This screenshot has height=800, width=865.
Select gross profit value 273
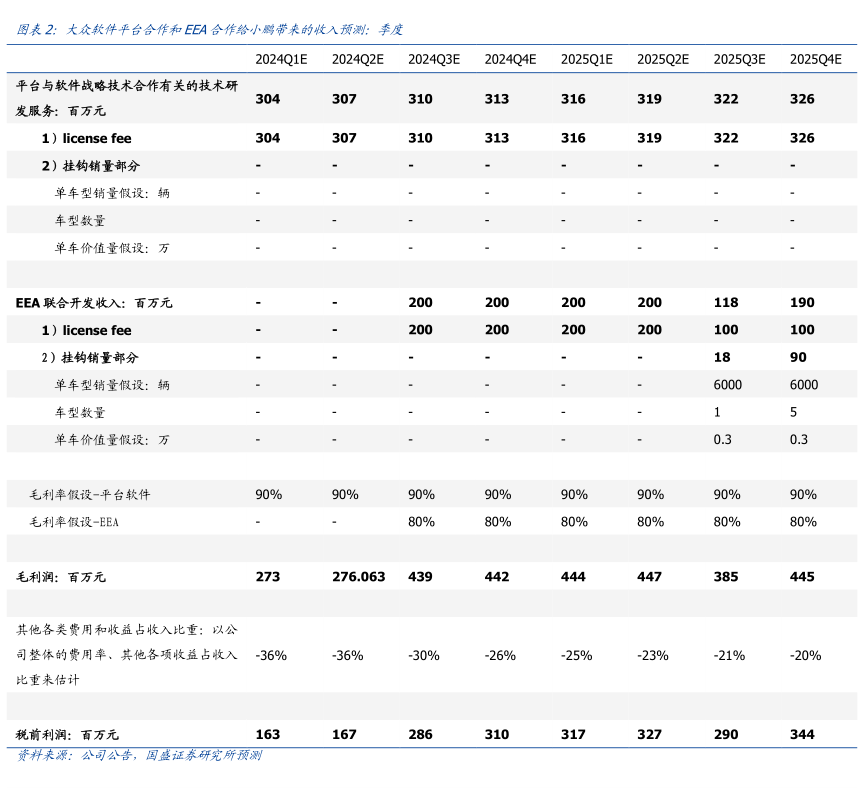pyautogui.click(x=268, y=577)
